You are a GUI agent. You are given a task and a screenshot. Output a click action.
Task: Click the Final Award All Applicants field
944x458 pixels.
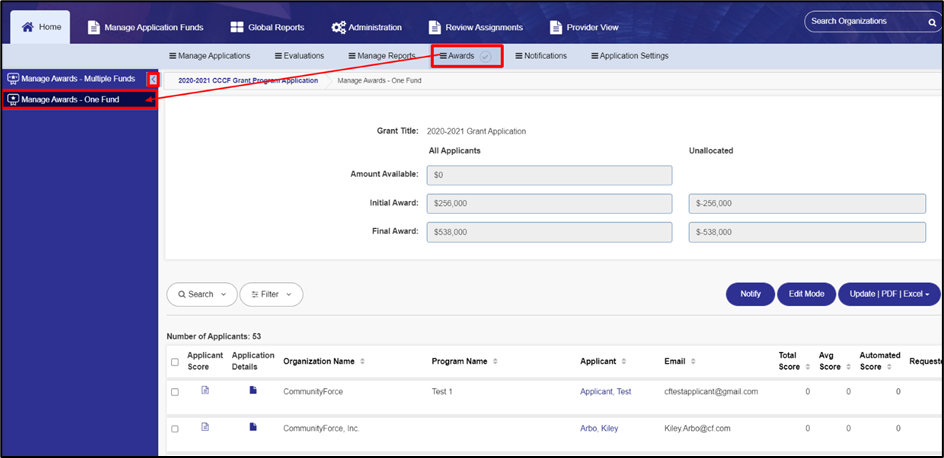[x=549, y=232]
